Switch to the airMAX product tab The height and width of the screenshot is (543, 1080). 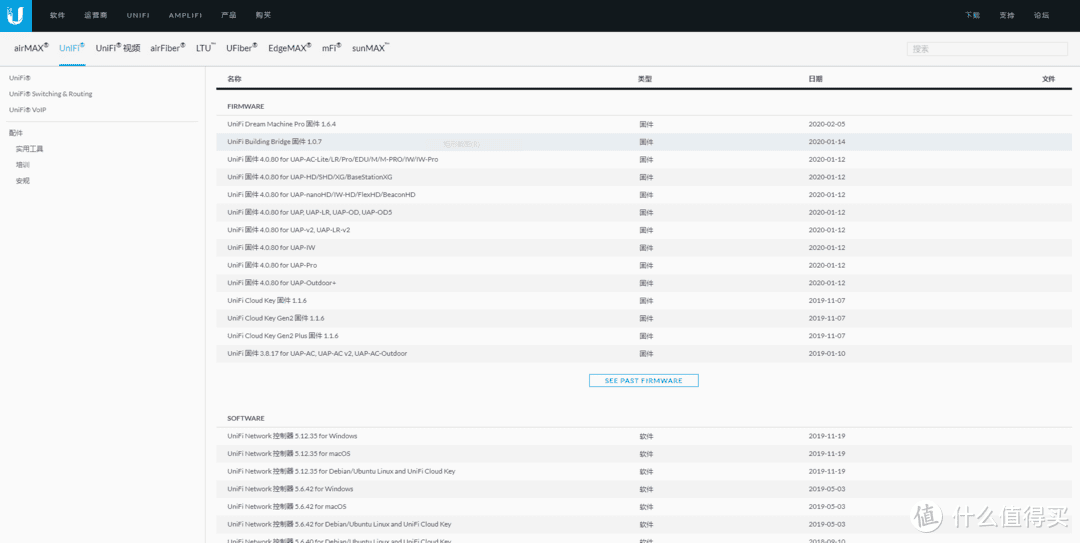coord(31,48)
